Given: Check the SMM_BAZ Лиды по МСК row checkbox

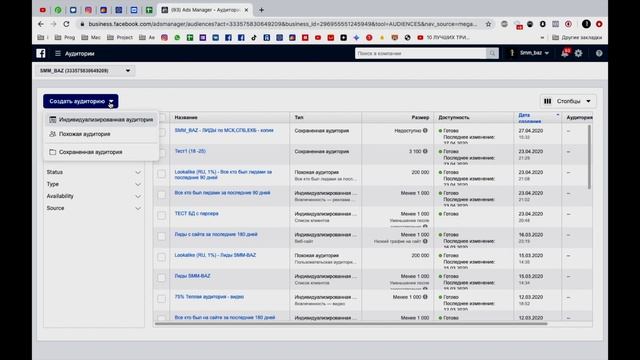Looking at the screenshot, I should point(162,132).
